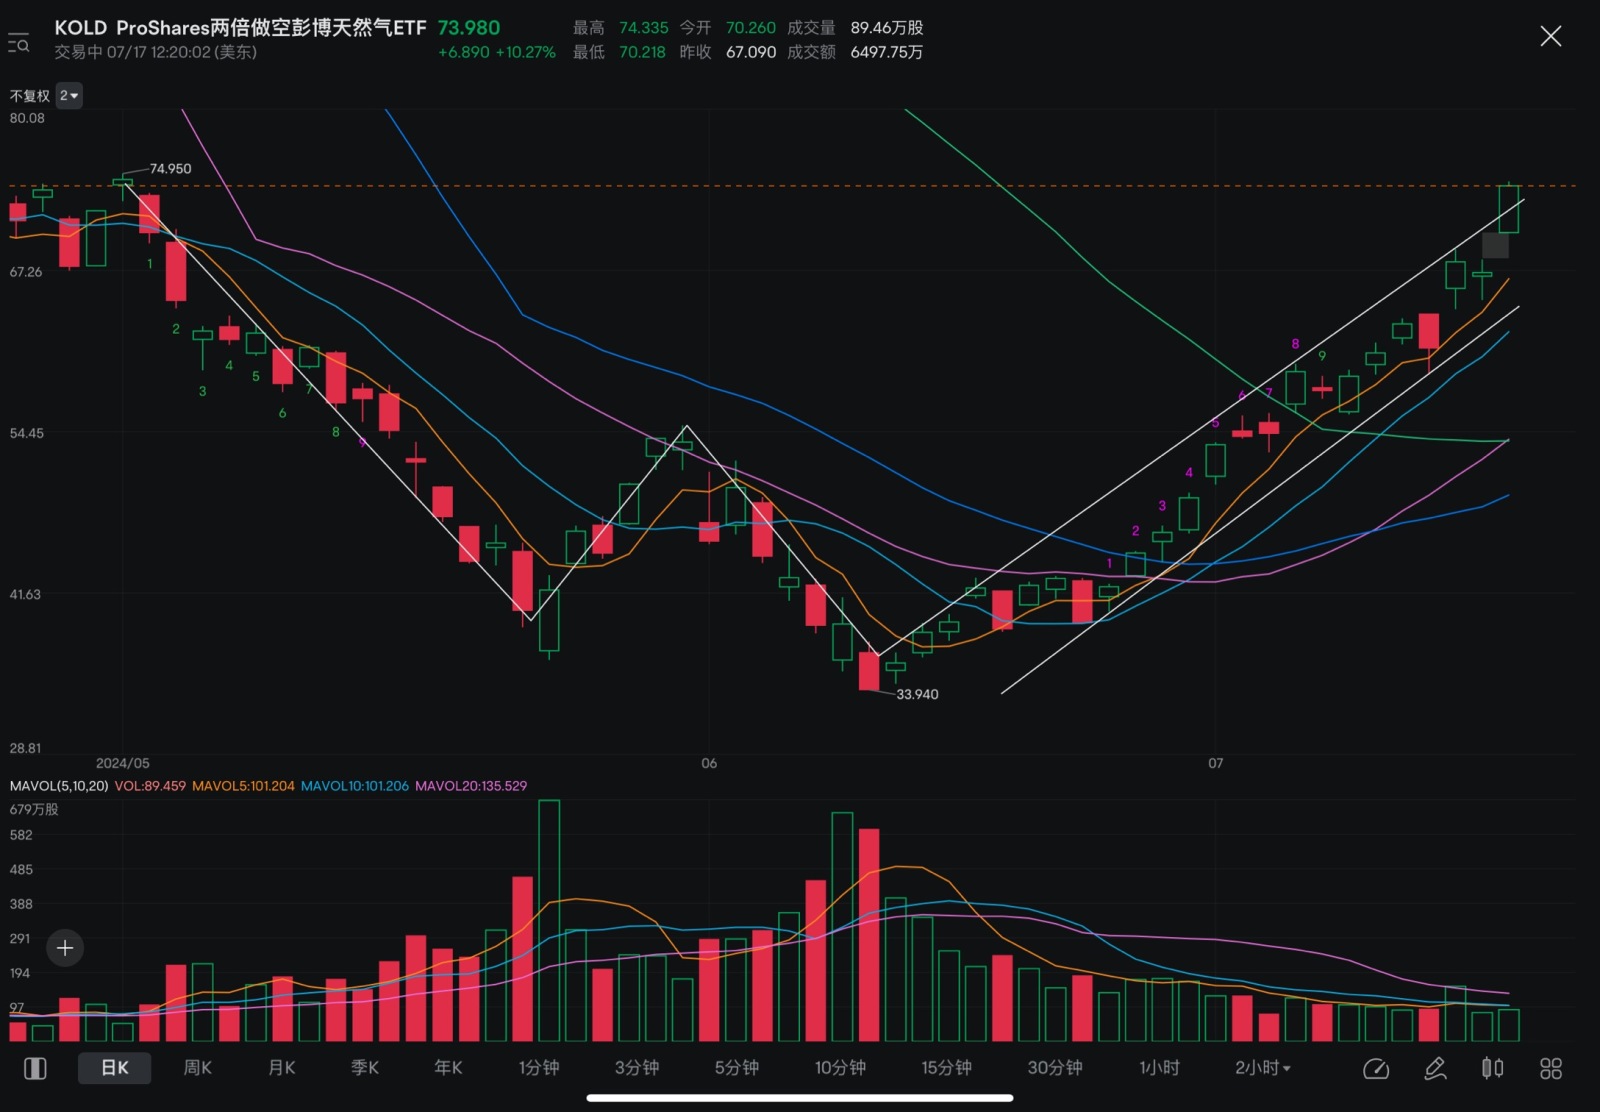1600x1112 pixels.
Task: Click the MAVOL5:101.204 value
Action: [x=243, y=786]
